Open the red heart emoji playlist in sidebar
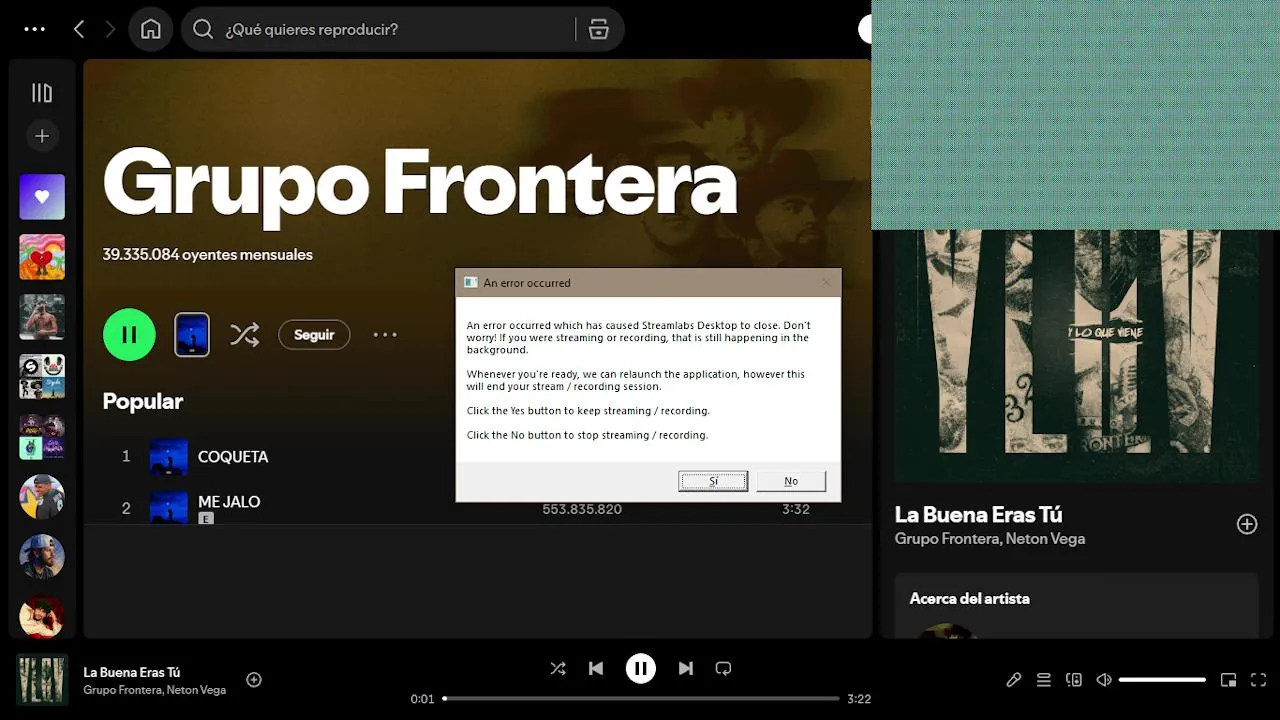This screenshot has width=1280, height=720. pos(42,257)
